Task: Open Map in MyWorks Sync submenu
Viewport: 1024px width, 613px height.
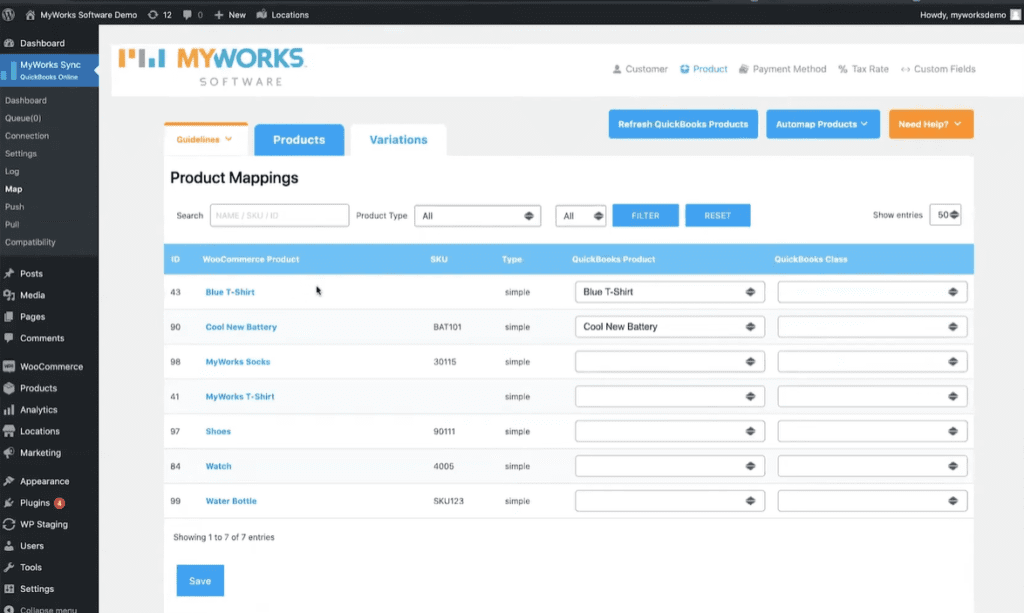Action: point(14,189)
